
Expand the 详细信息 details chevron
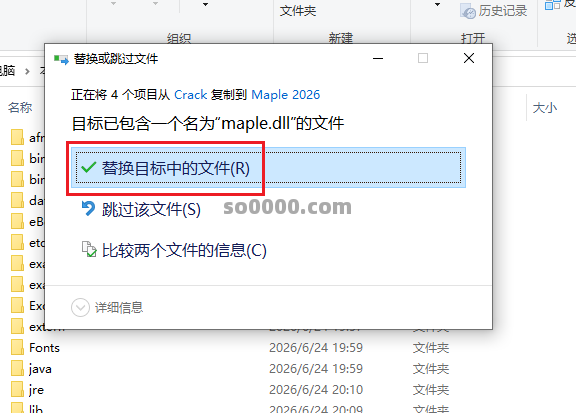(x=80, y=308)
